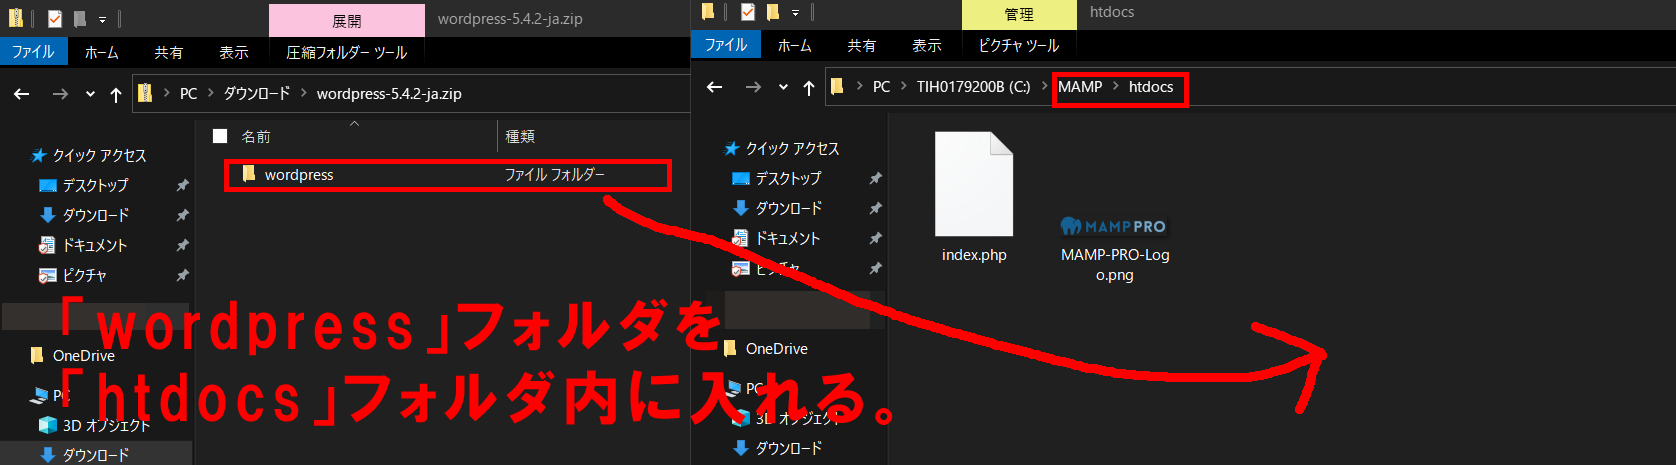Open the ファイル tab in the zip window
This screenshot has width=1676, height=465.
pyautogui.click(x=33, y=52)
